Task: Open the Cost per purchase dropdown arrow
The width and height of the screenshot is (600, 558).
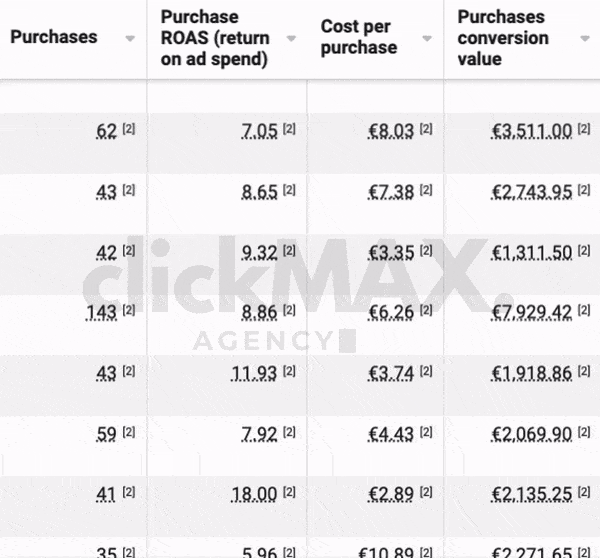Action: pyautogui.click(x=427, y=38)
